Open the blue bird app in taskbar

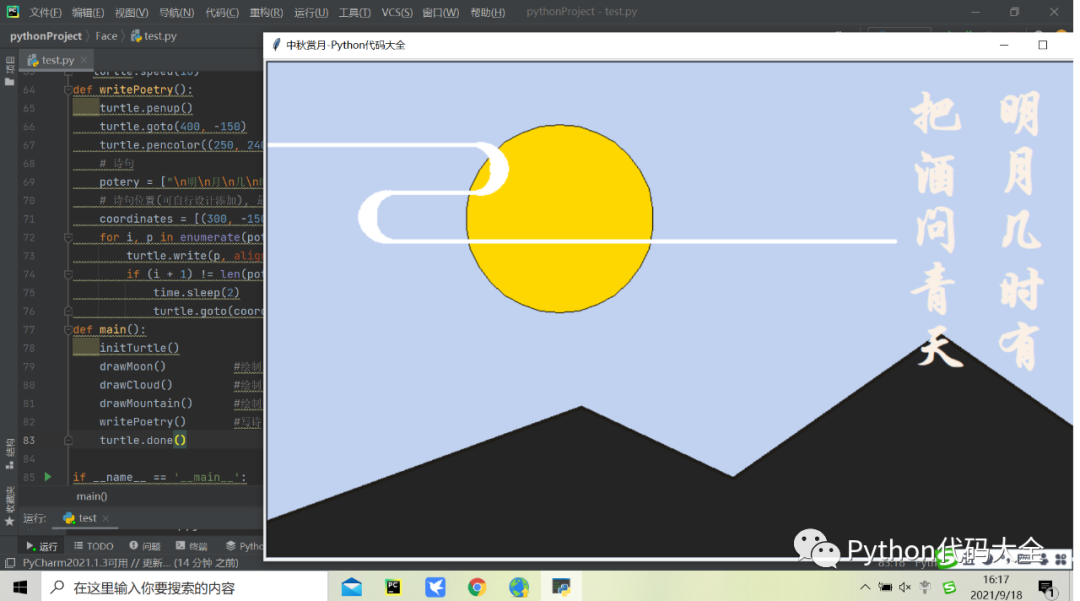435,587
